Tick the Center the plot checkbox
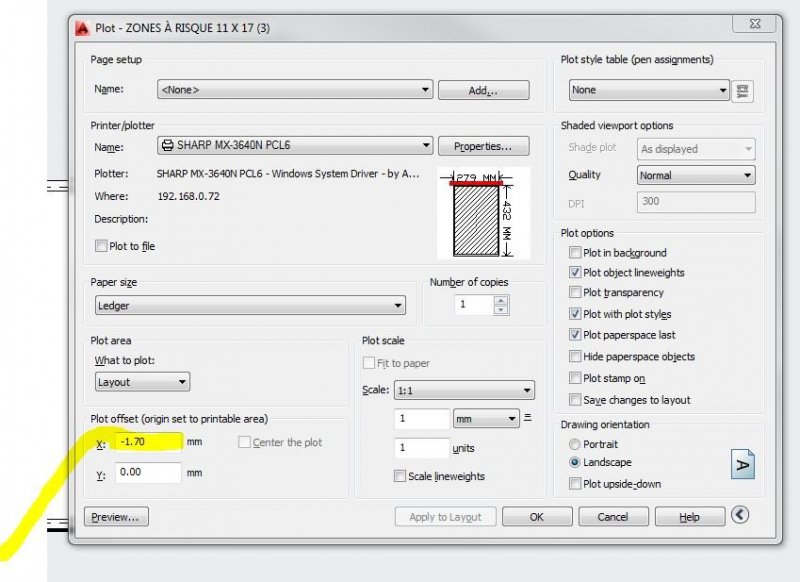Image resolution: width=800 pixels, height=582 pixels. (x=244, y=442)
